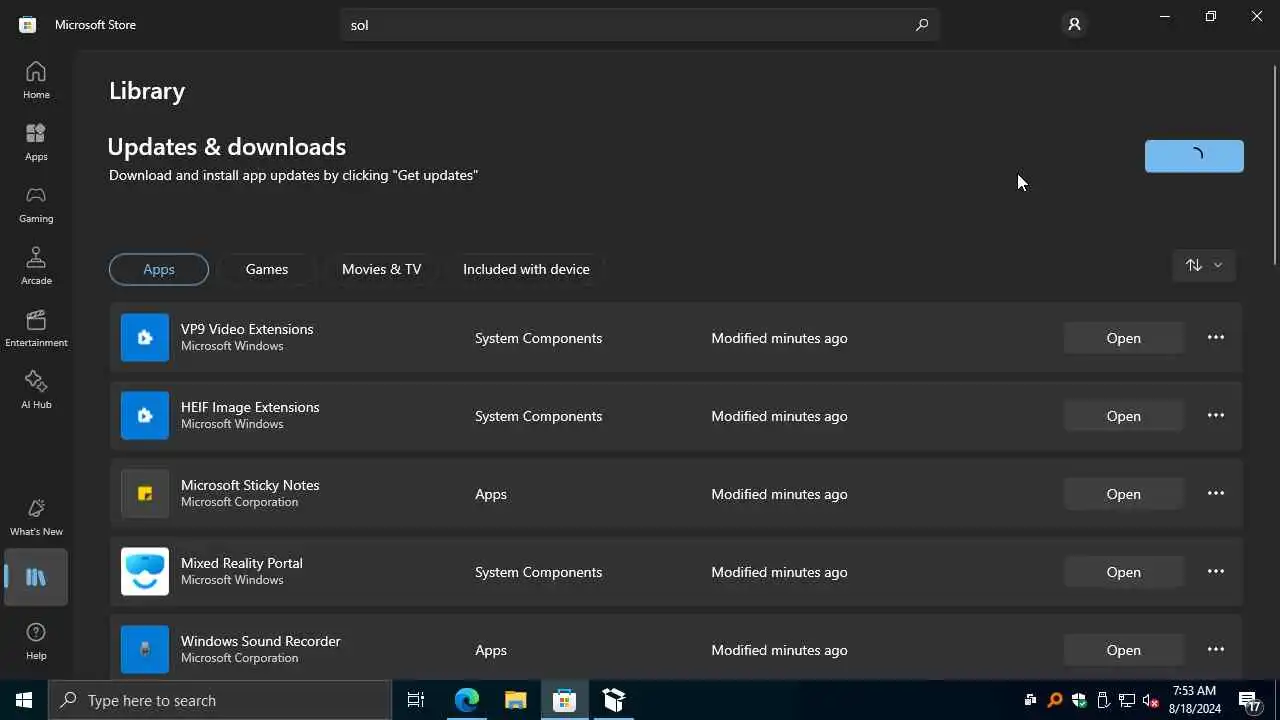Click the 'VP9 Video Extensions' name text
Image resolution: width=1280 pixels, height=720 pixels.
point(247,329)
